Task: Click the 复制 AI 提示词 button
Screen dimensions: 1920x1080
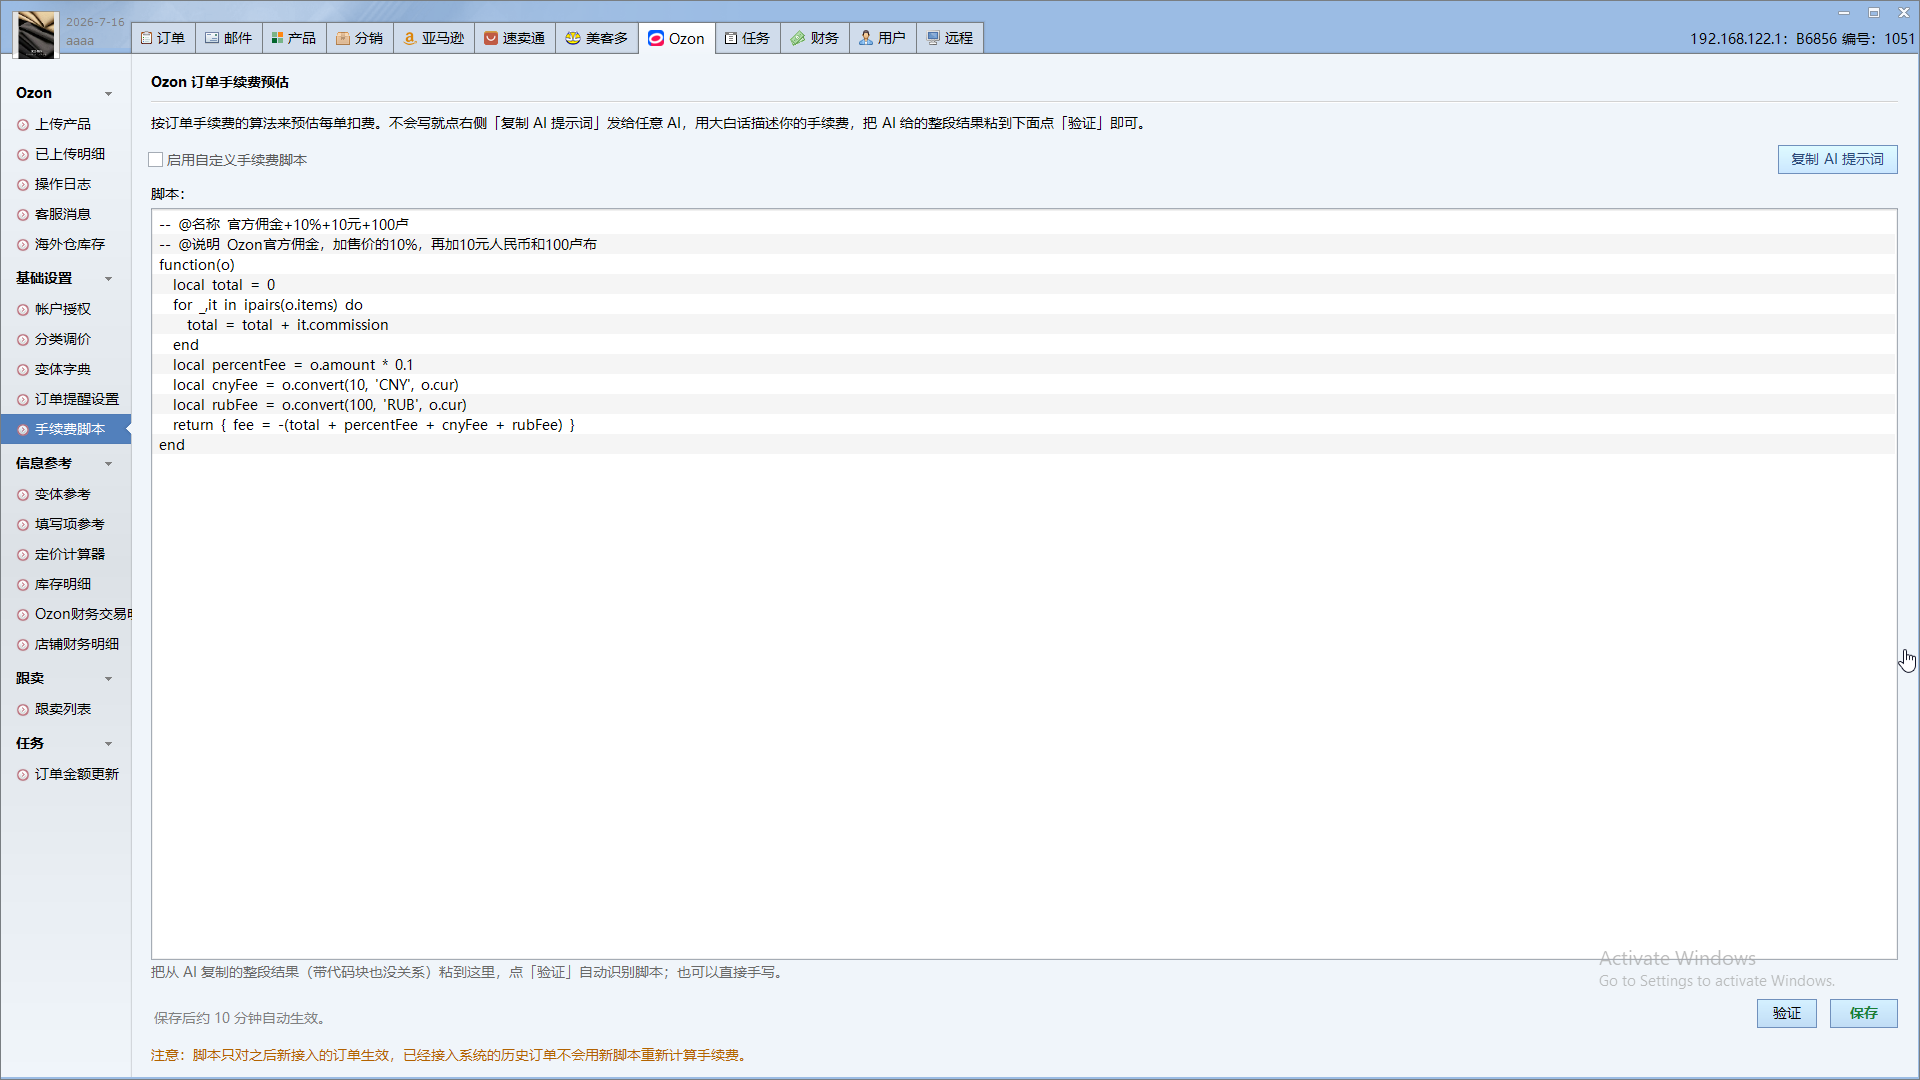Action: 1837,160
